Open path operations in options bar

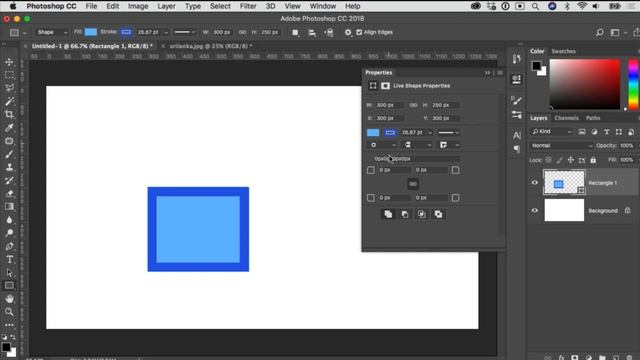pyautogui.click(x=295, y=33)
